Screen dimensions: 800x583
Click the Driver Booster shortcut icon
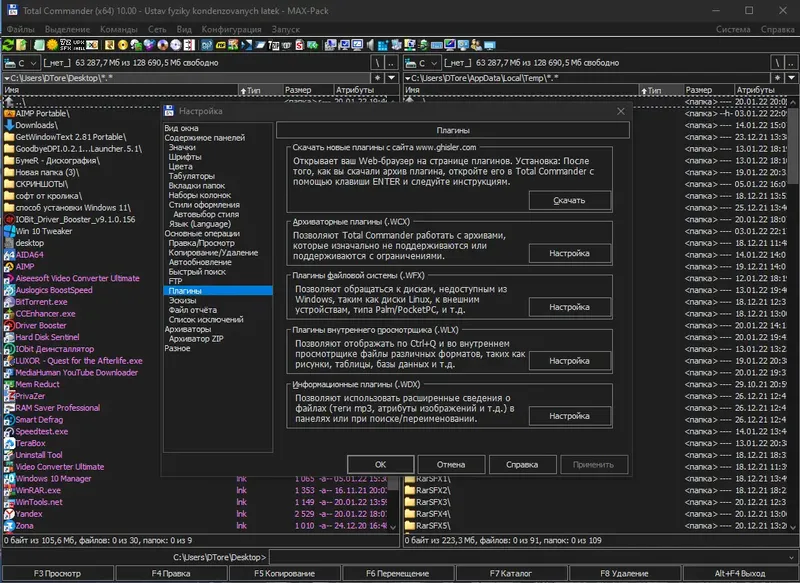pos(9,326)
